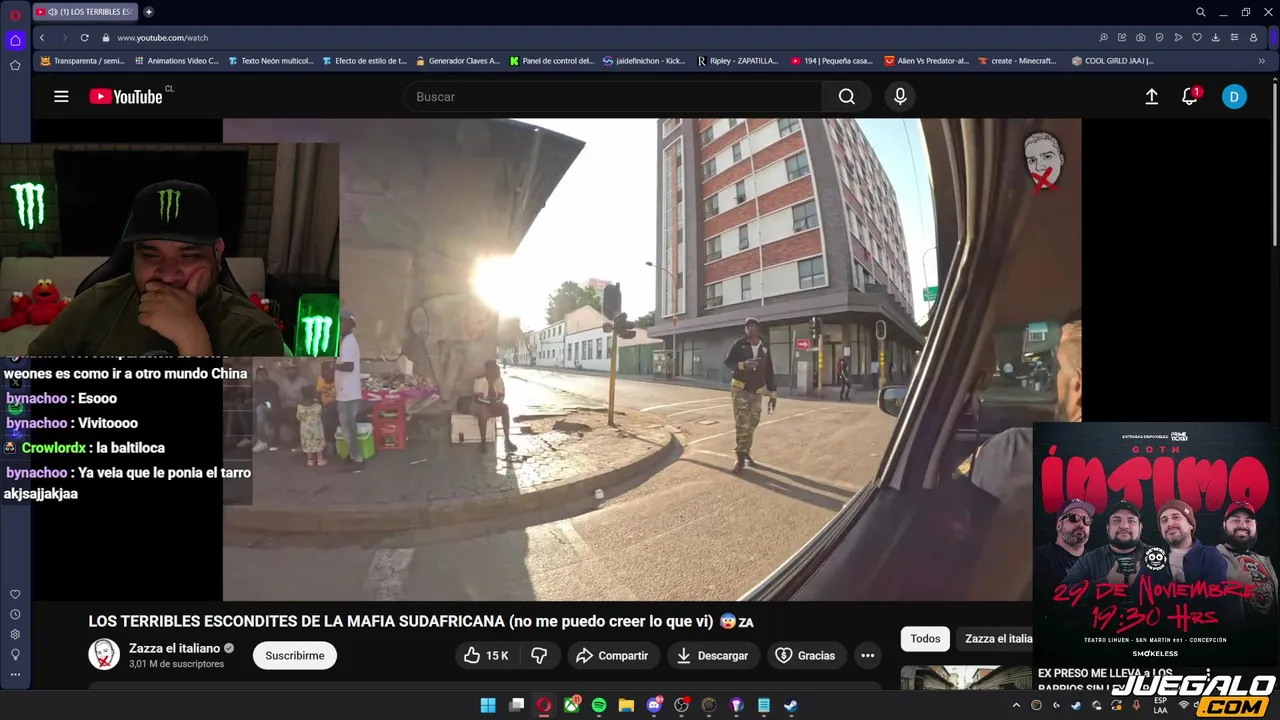Select the "Zazza el italiano" filter chip
Viewport: 1280px width, 720px height.
click(x=998, y=638)
